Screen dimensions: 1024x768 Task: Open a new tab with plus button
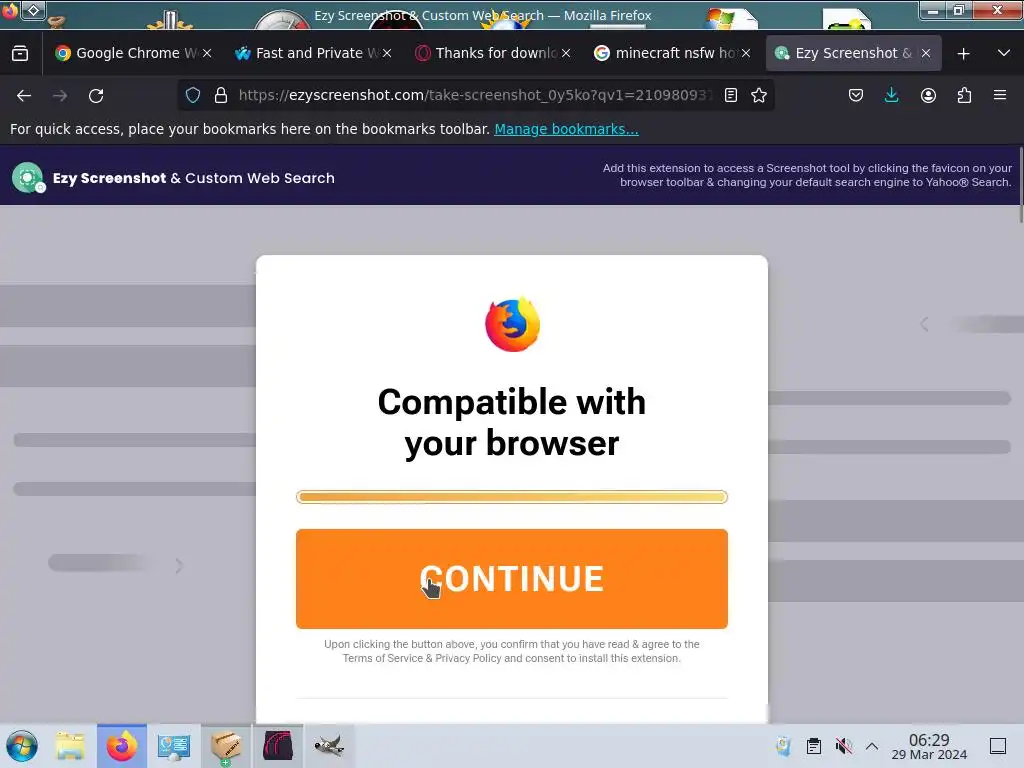963,54
